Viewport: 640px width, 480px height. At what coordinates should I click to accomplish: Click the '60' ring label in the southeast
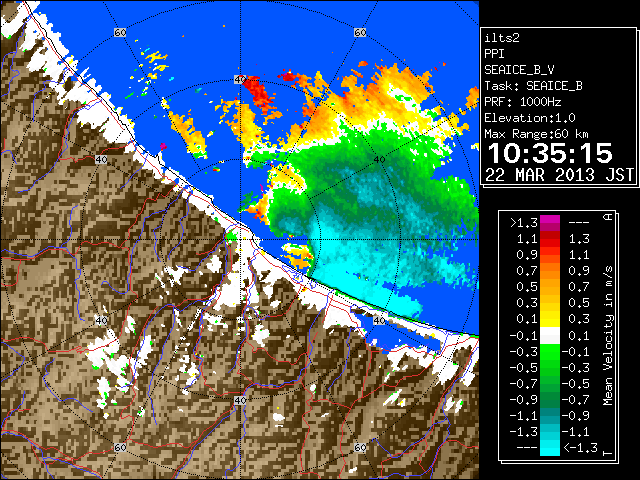[x=360, y=447]
